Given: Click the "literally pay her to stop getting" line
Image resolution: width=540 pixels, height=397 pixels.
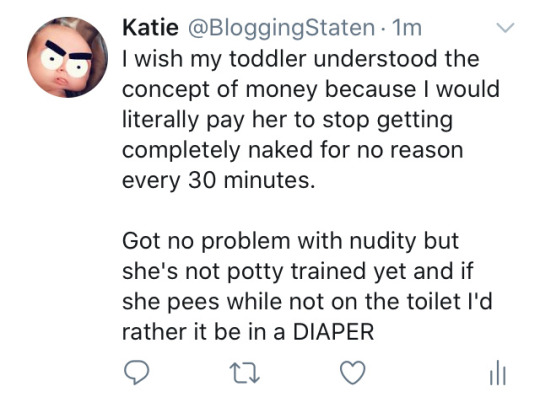Looking at the screenshot, I should pyautogui.click(x=288, y=120).
